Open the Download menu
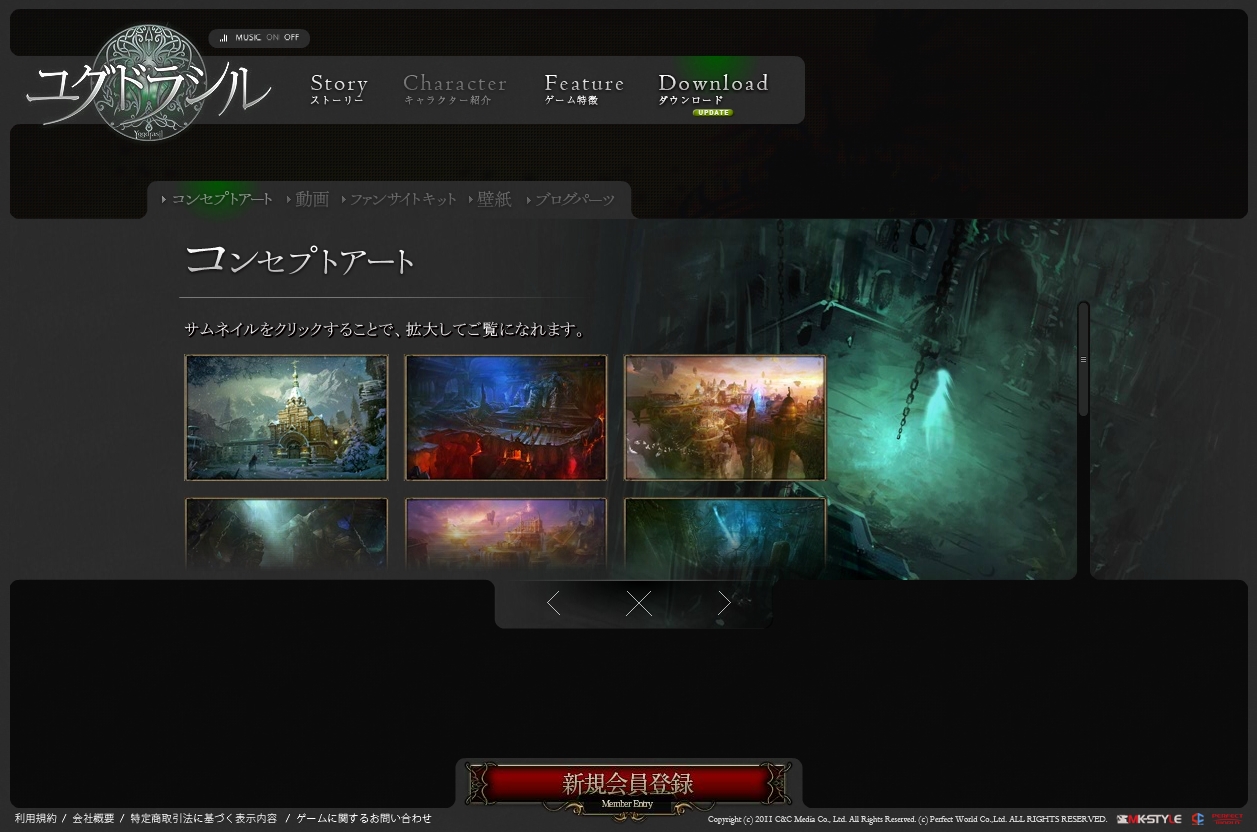1257x832 pixels. [713, 89]
